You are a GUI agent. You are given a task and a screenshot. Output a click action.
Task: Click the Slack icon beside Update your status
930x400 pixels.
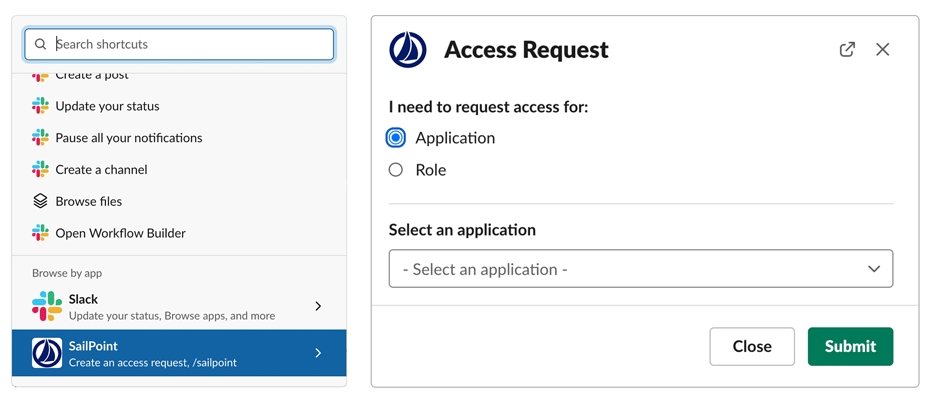[40, 106]
